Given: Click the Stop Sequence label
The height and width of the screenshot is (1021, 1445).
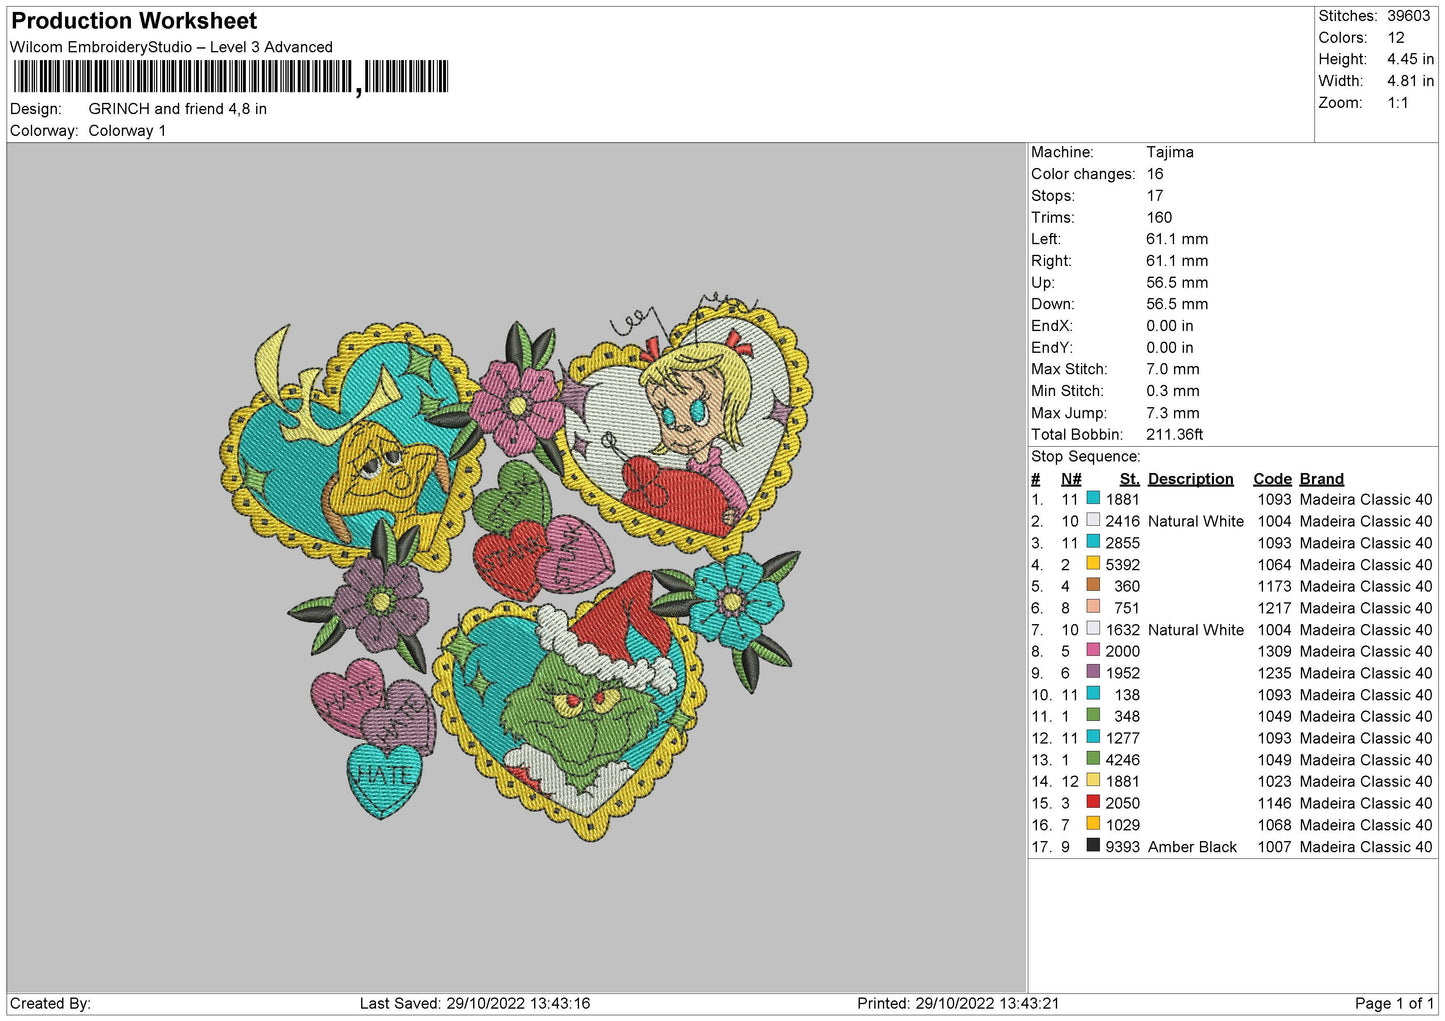Looking at the screenshot, I should coord(1085,456).
